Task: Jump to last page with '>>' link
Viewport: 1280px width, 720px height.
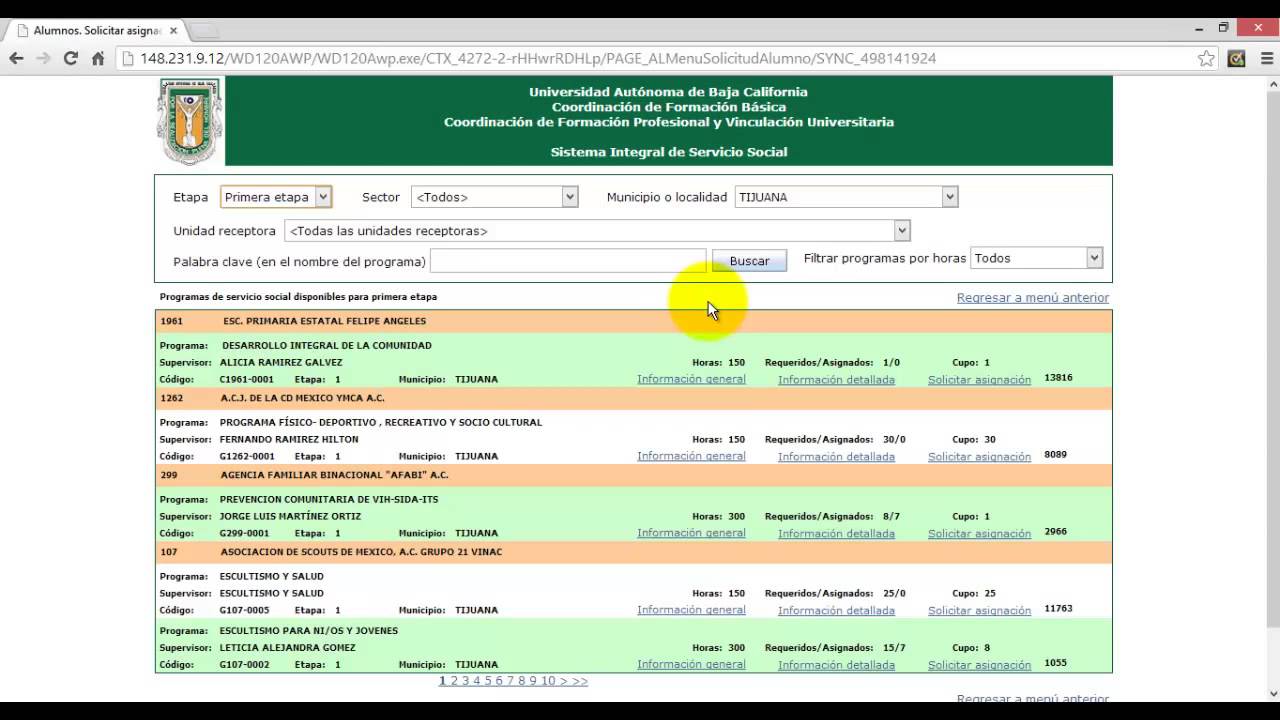Action: tap(580, 681)
